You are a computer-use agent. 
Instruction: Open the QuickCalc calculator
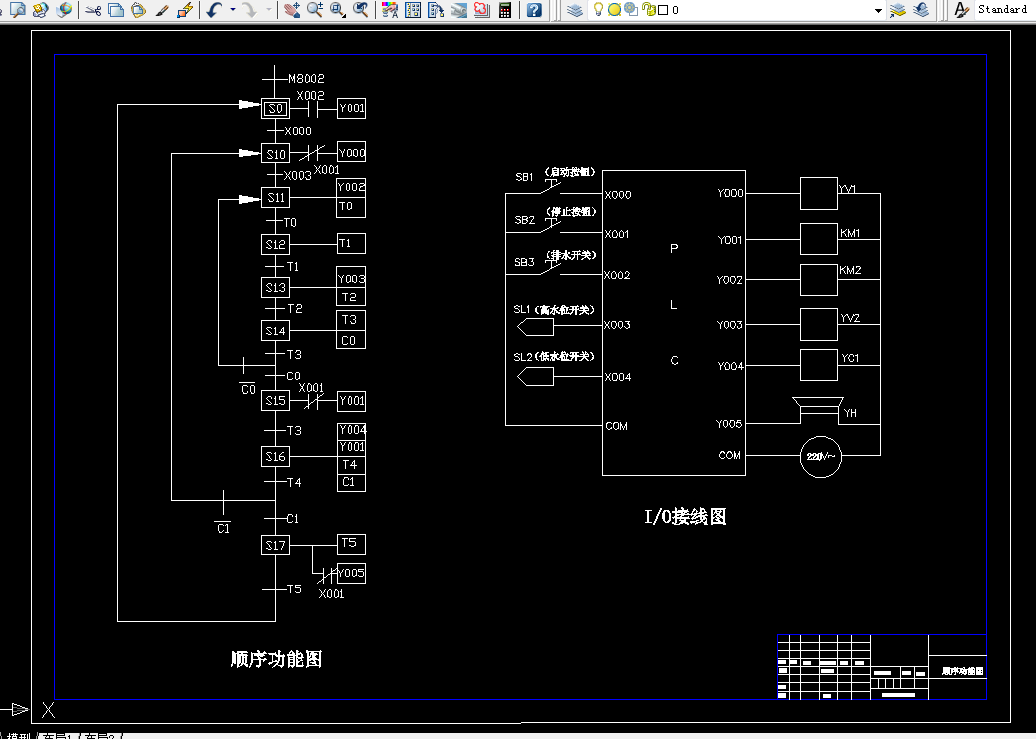point(505,10)
